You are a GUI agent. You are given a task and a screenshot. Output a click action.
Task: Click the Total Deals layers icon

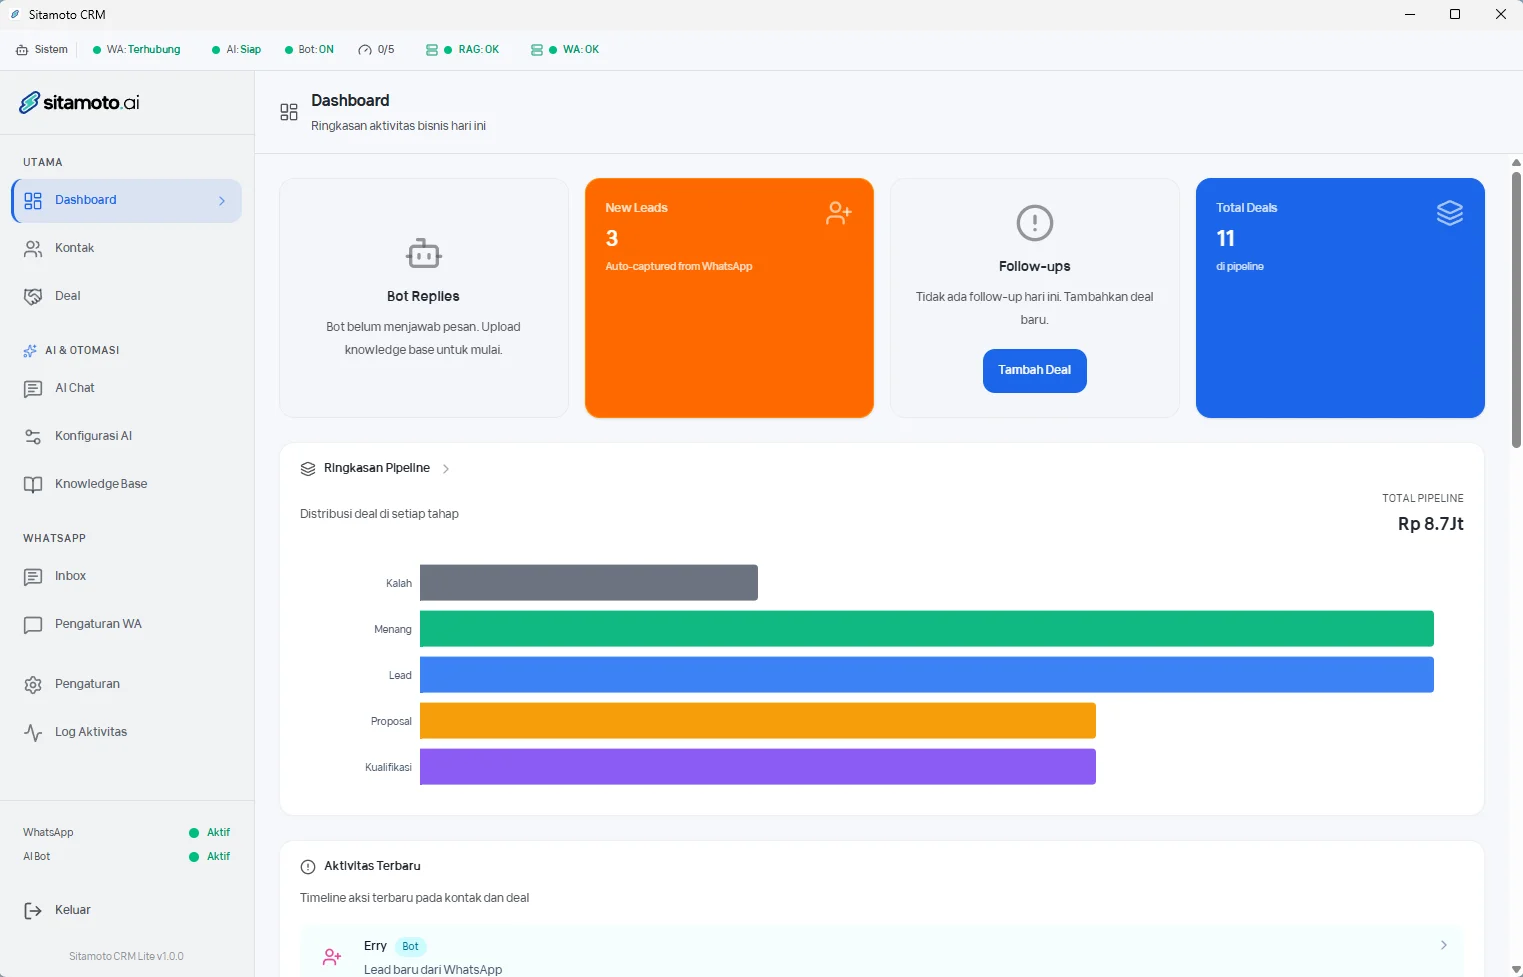pyautogui.click(x=1450, y=212)
